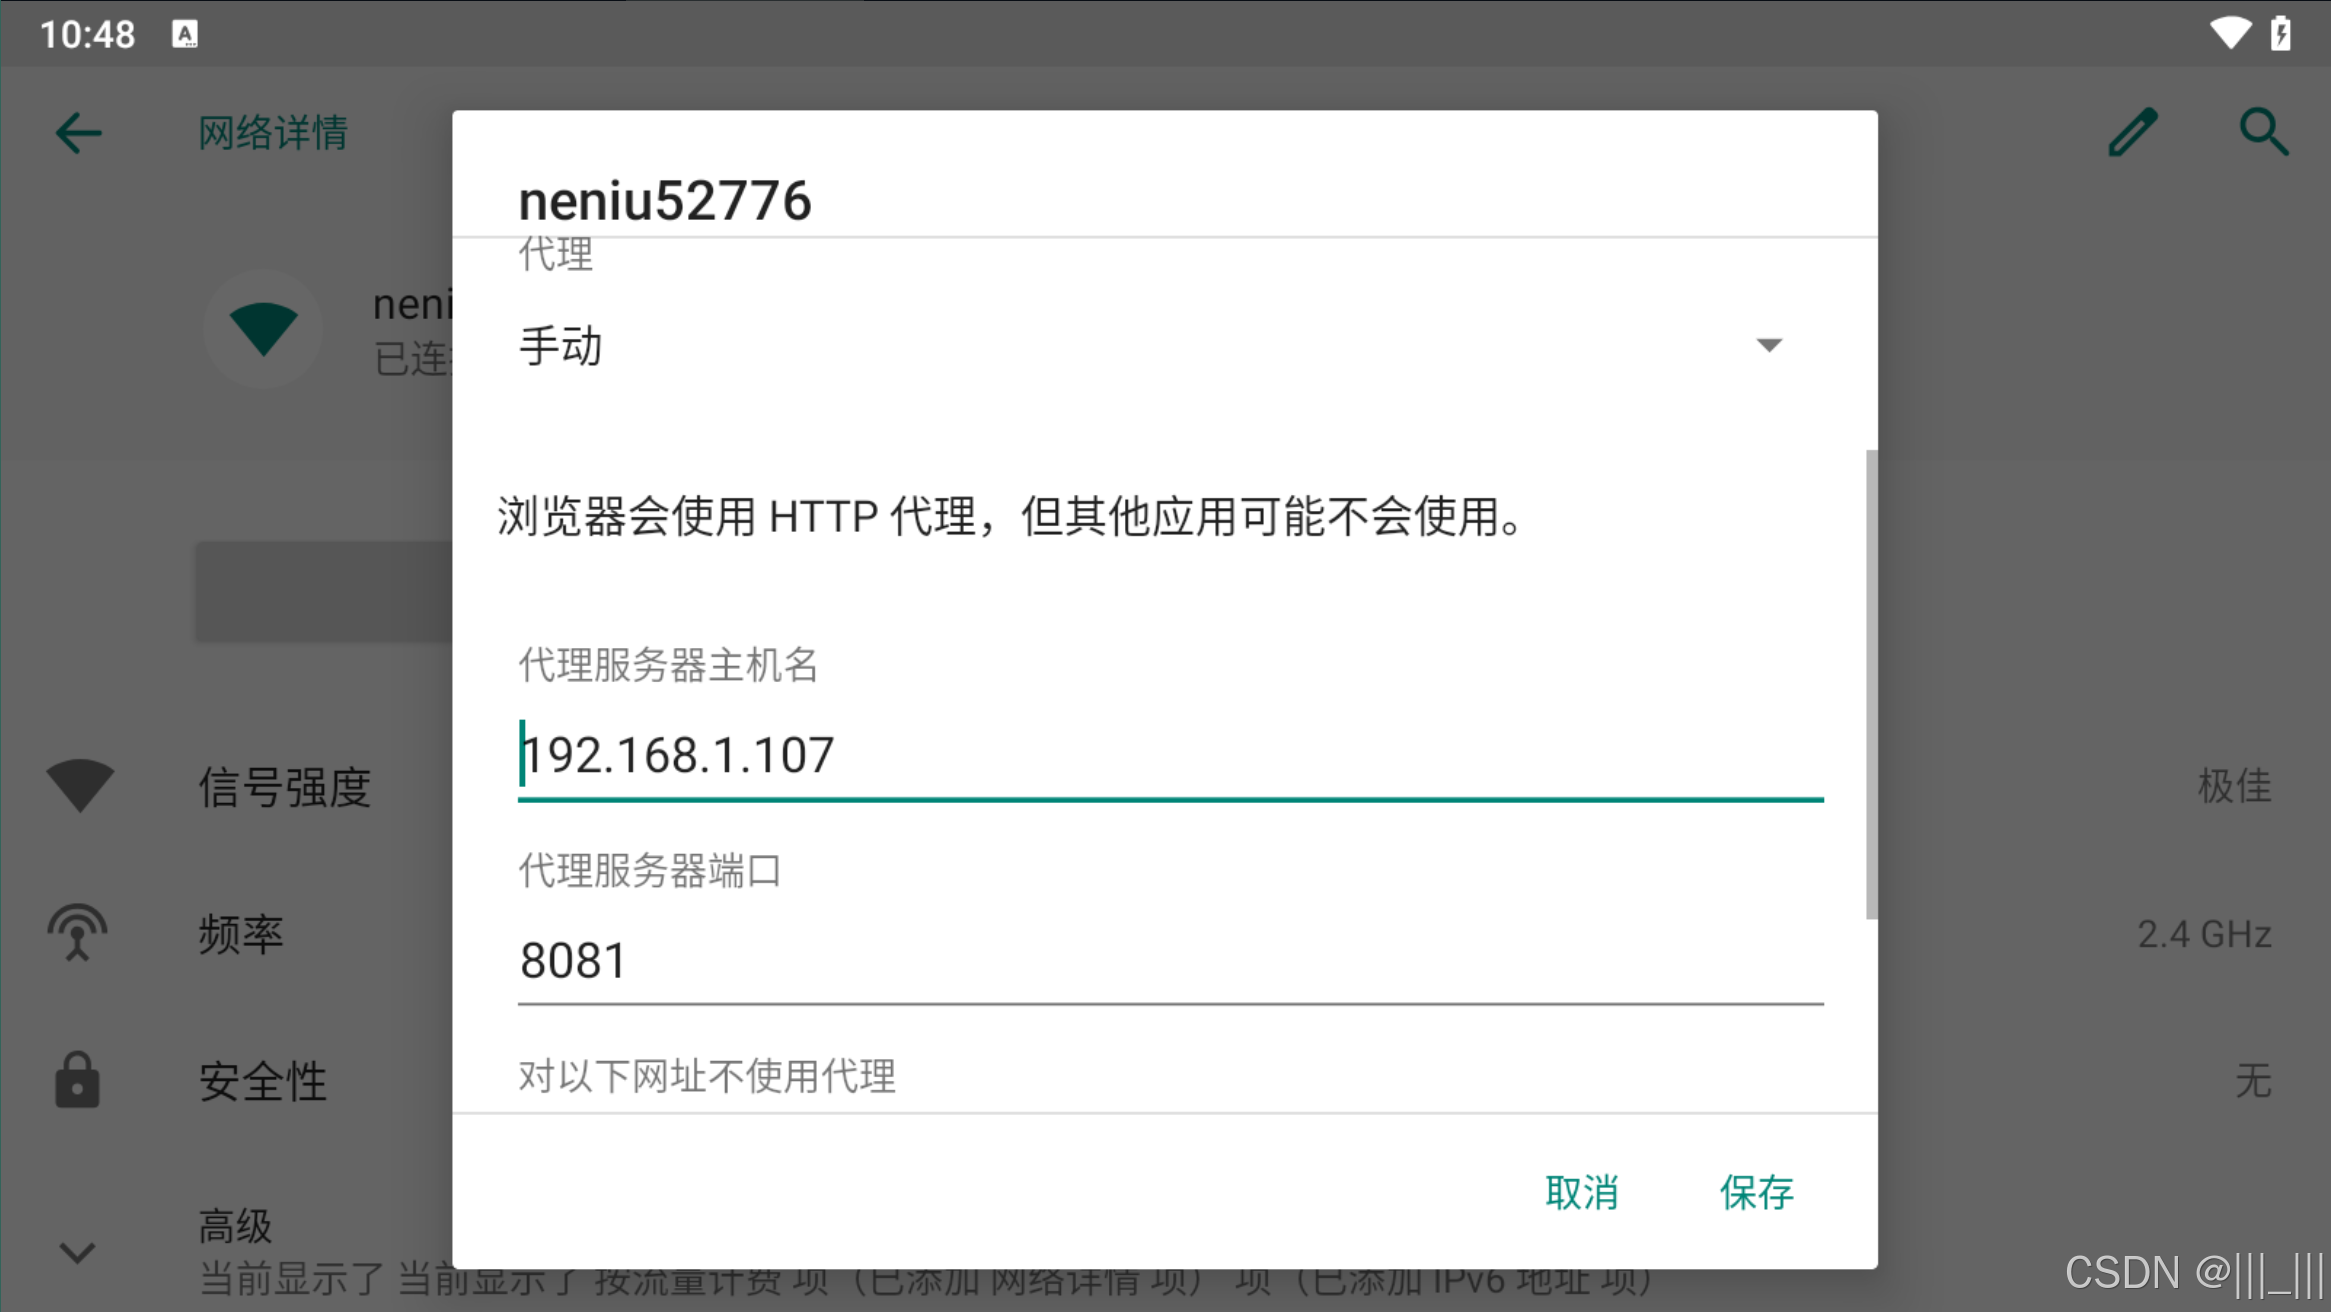2331x1312 pixels.
Task: Tap the back arrow icon
Action: [x=78, y=133]
